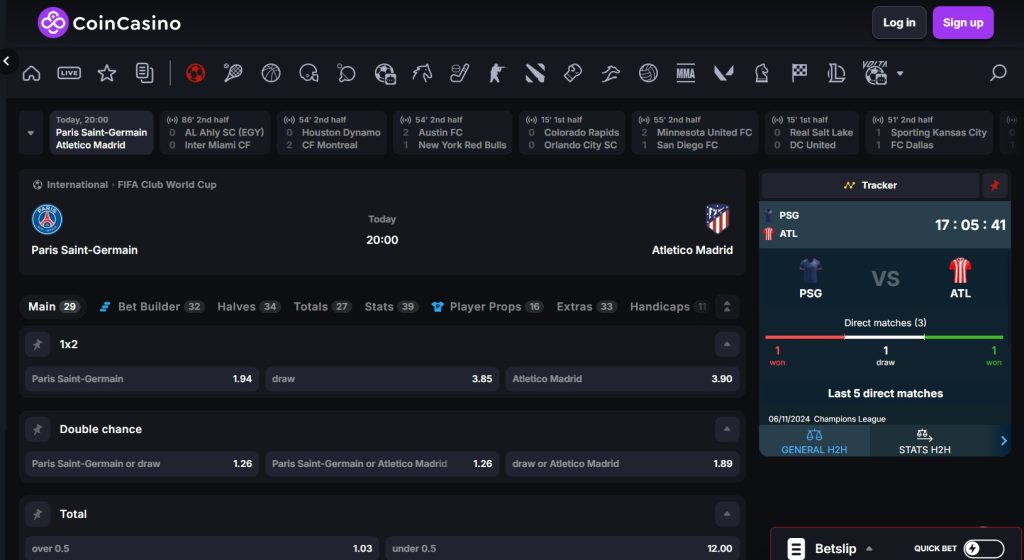This screenshot has height=560, width=1024.
Task: Select the Basketball sport icon
Action: (271, 73)
